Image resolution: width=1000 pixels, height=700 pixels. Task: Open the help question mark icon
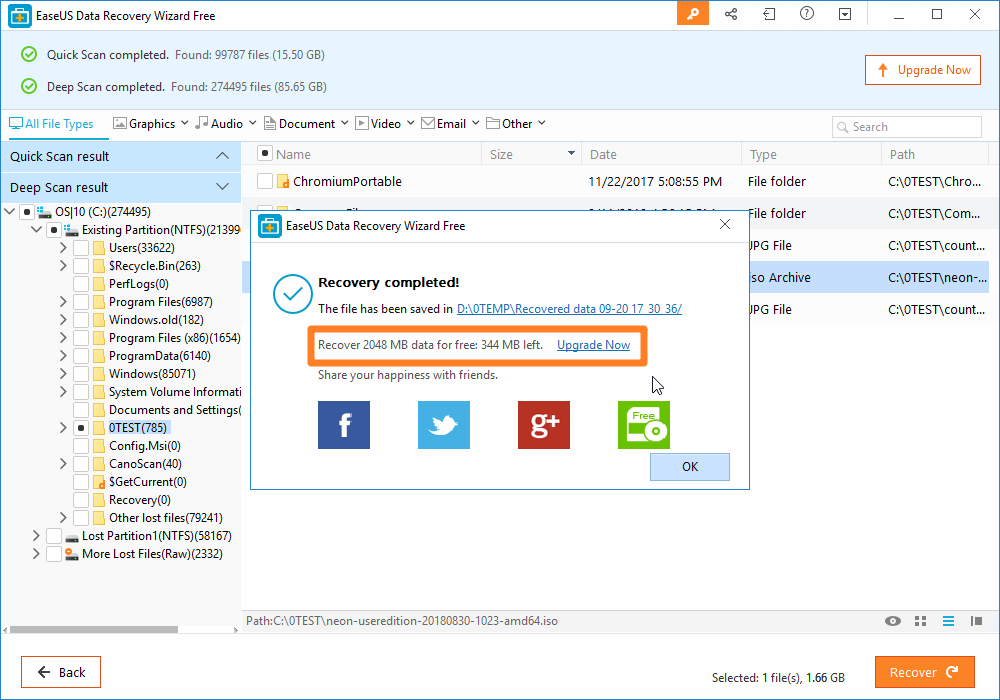pyautogui.click(x=807, y=13)
